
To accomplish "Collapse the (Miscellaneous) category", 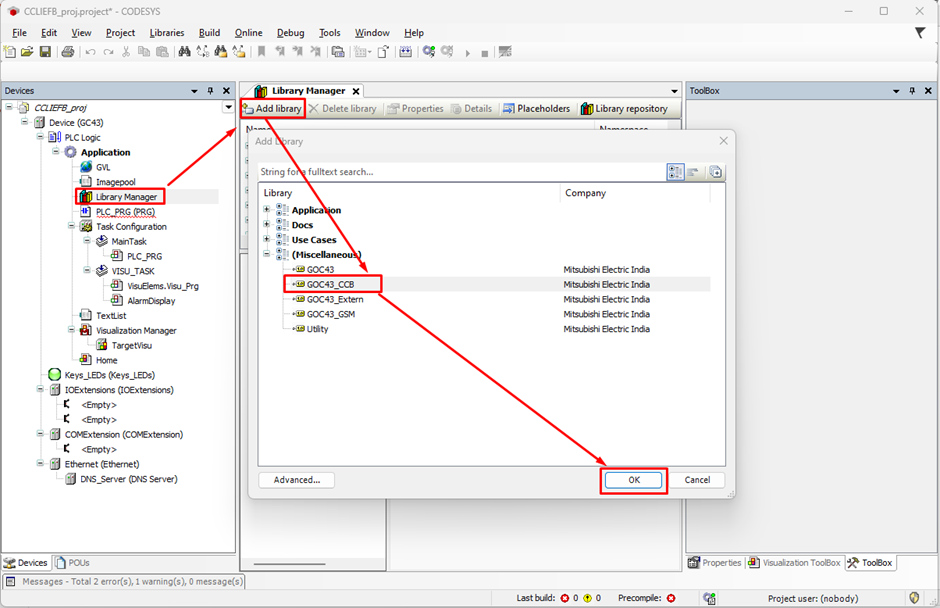I will [x=267, y=254].
